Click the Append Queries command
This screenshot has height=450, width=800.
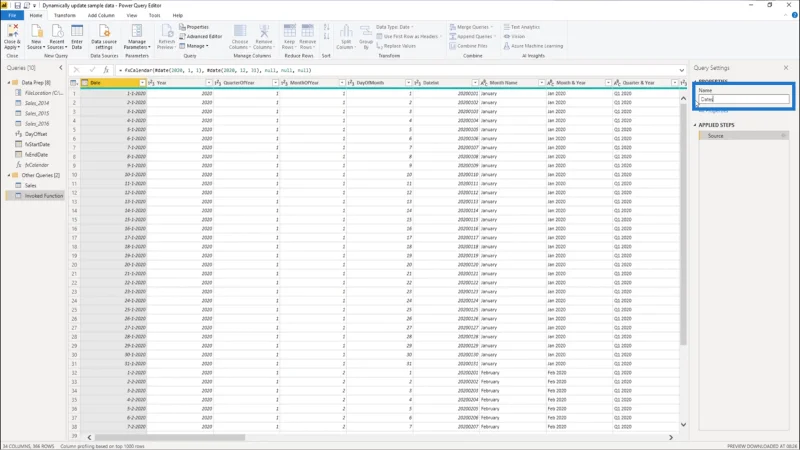point(471,36)
